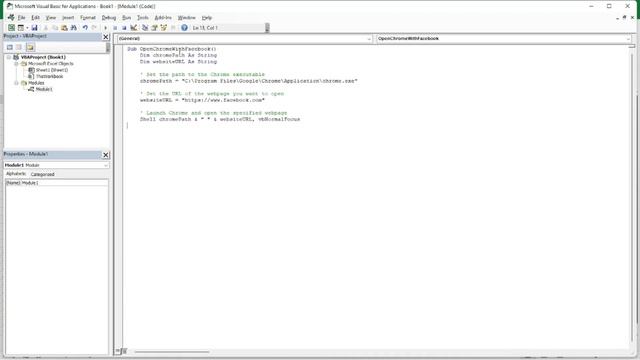
Task: Click the Excel app icon left of File
Action: tap(11, 18)
